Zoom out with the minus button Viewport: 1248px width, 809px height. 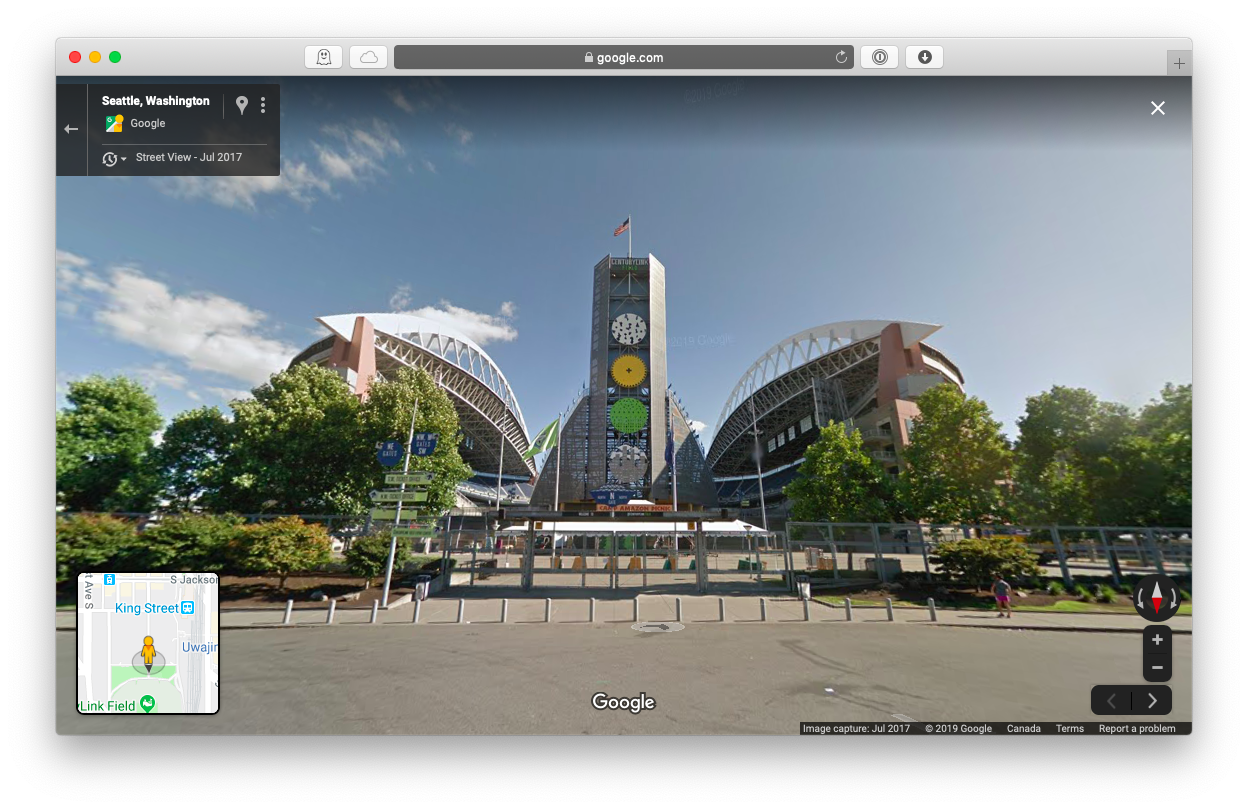pos(1157,668)
